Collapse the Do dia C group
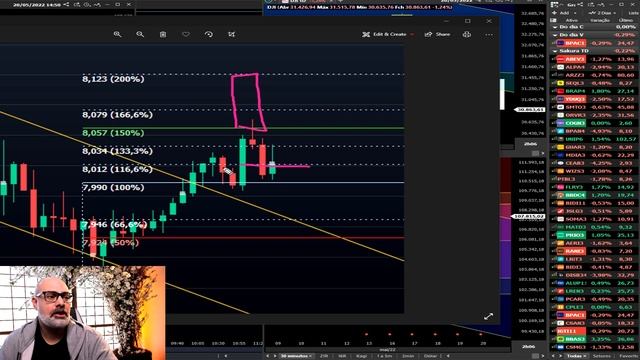The image size is (640, 360). [x=555, y=27]
